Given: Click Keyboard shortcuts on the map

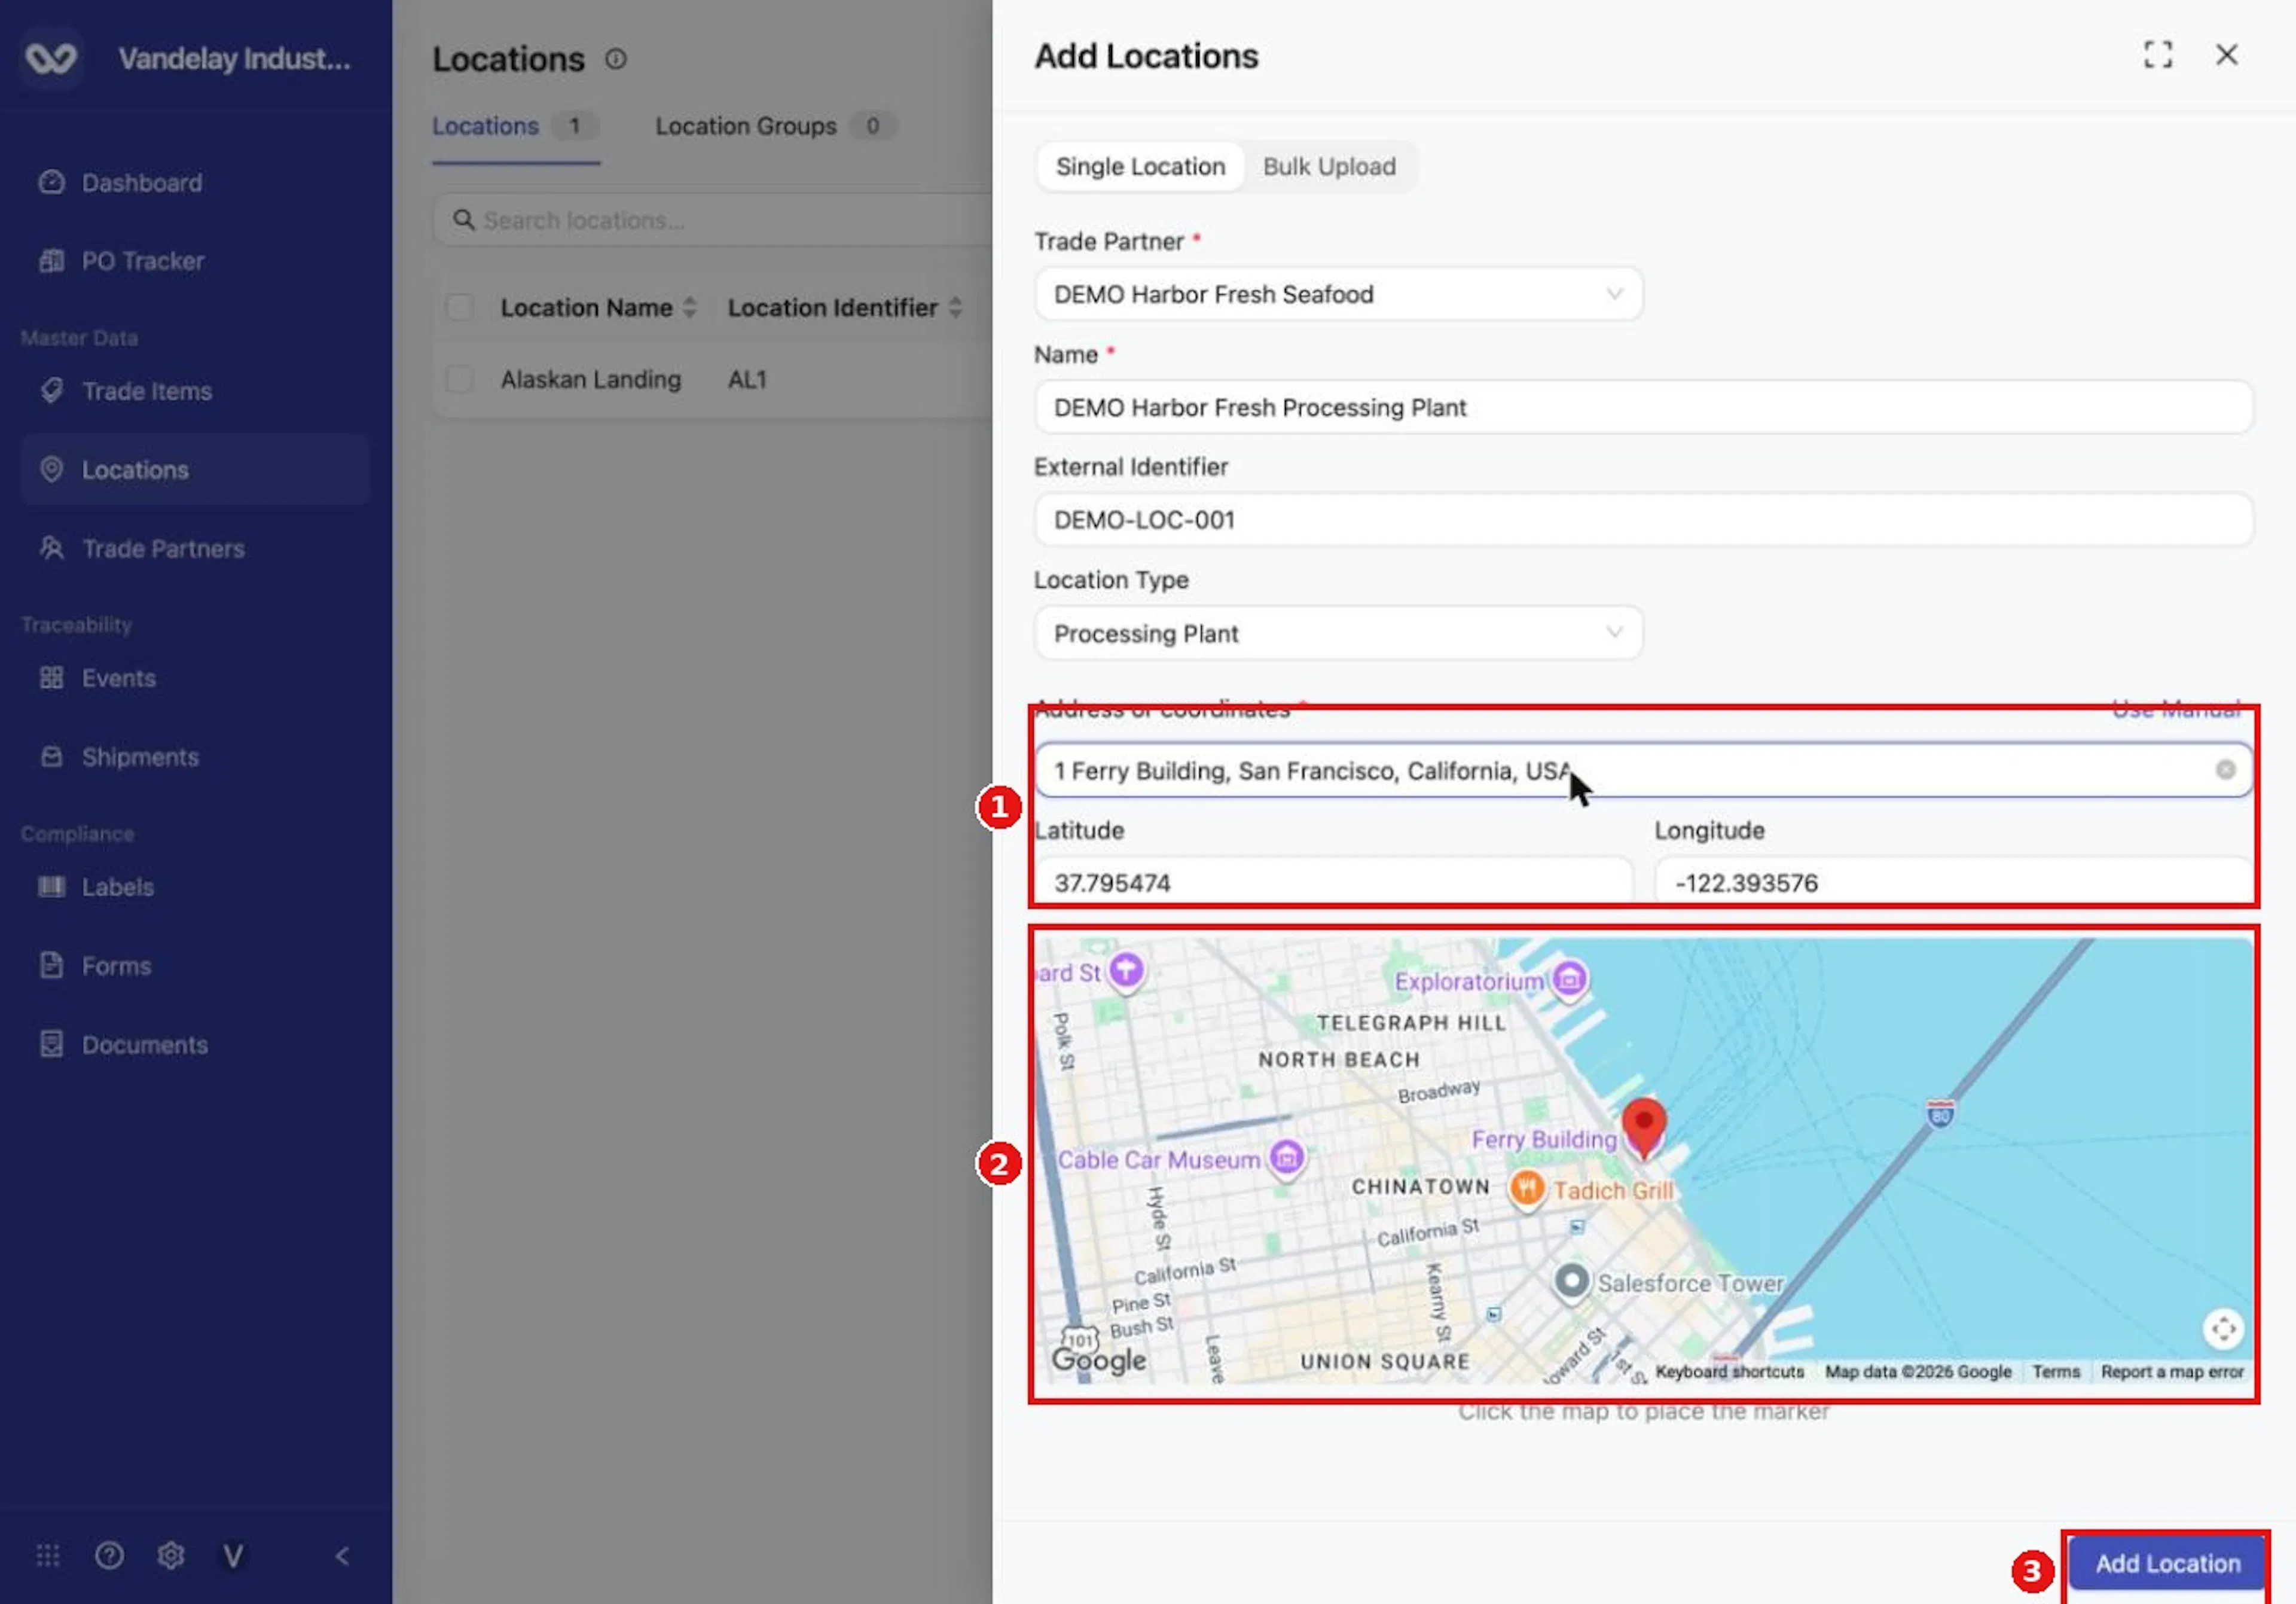Looking at the screenshot, I should tap(1729, 1371).
